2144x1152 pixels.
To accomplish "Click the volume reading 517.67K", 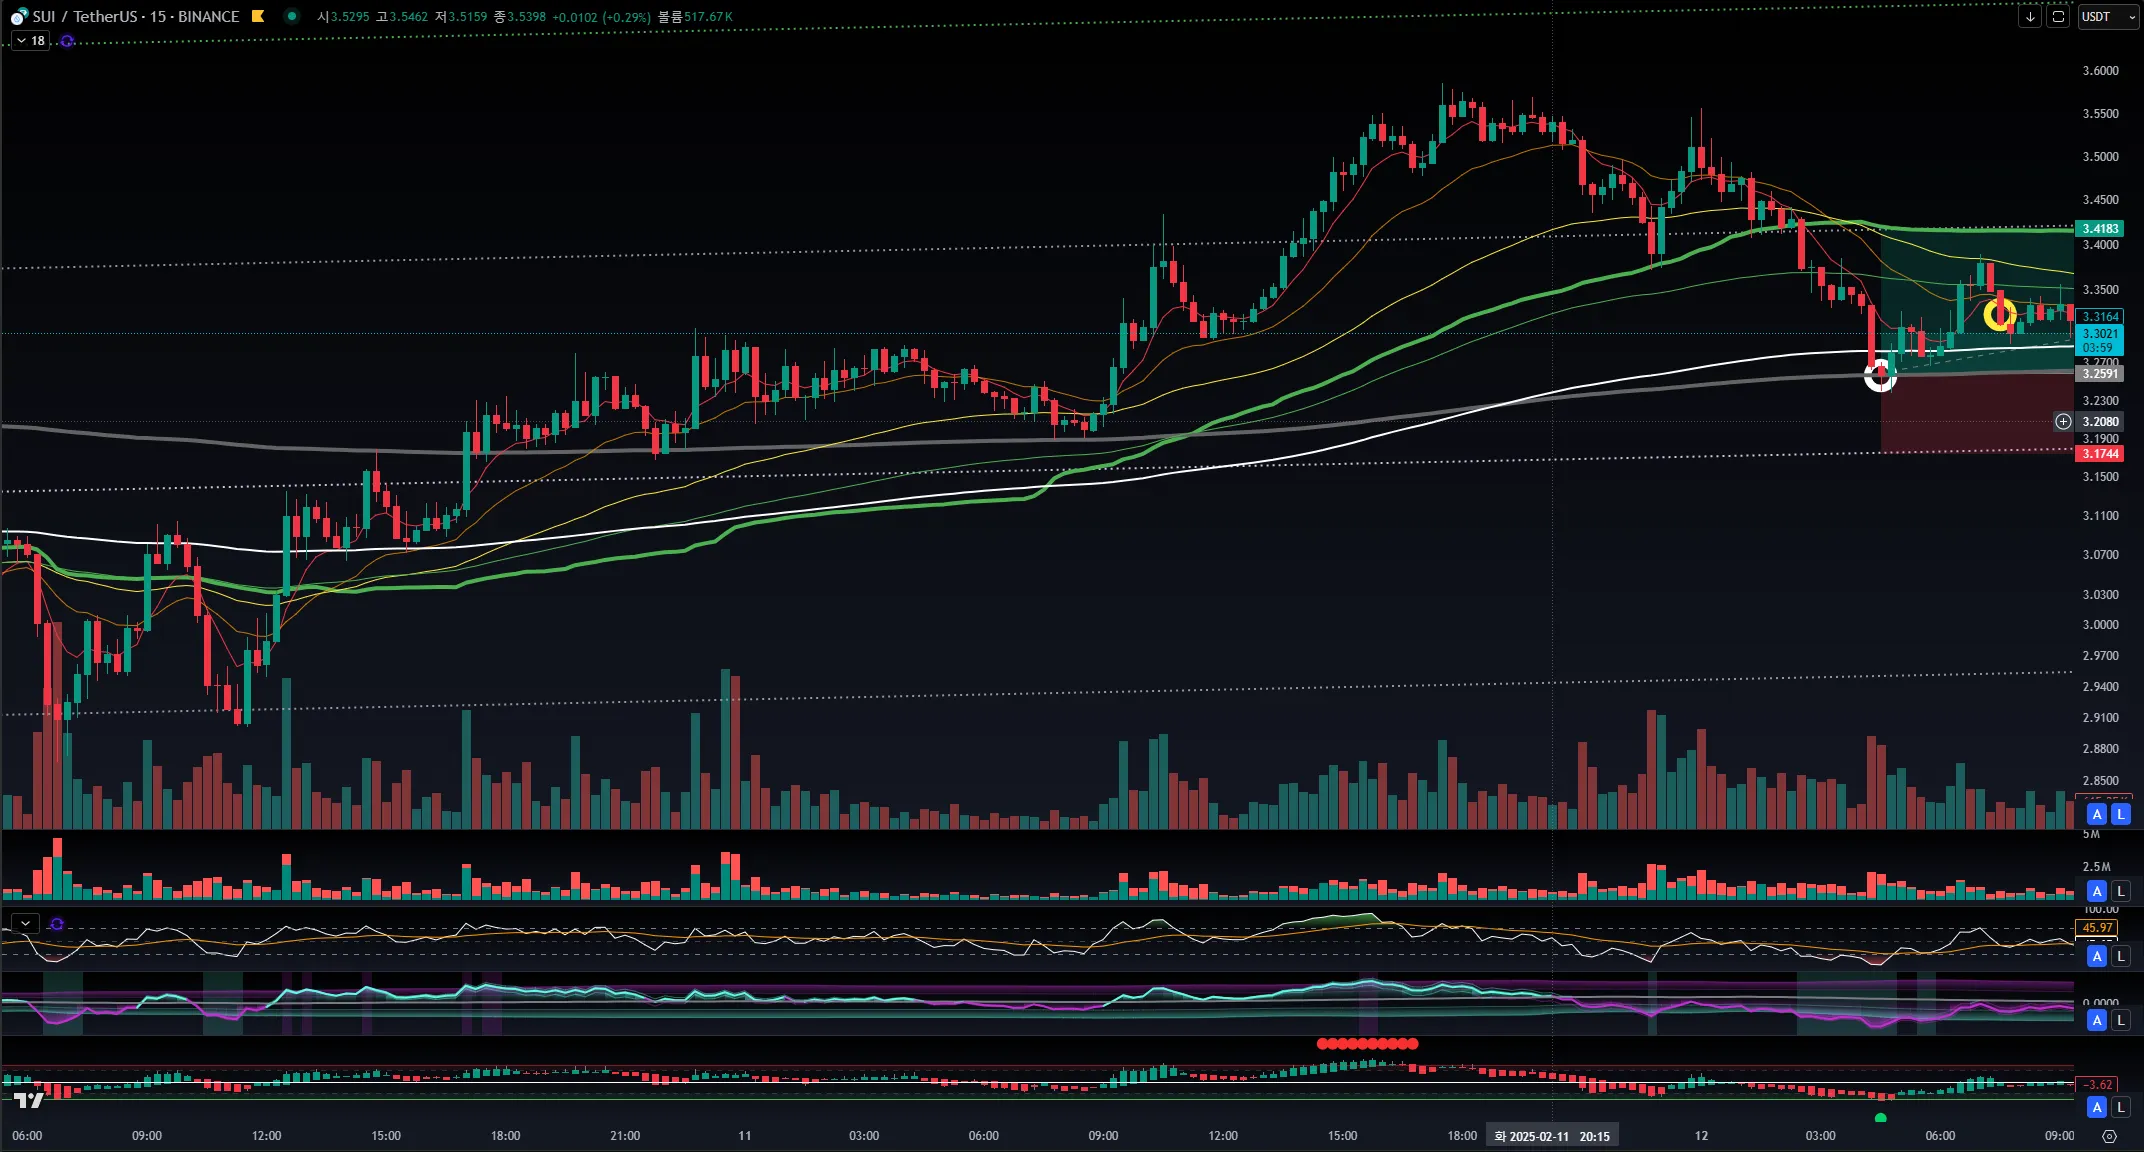I will click(x=708, y=17).
